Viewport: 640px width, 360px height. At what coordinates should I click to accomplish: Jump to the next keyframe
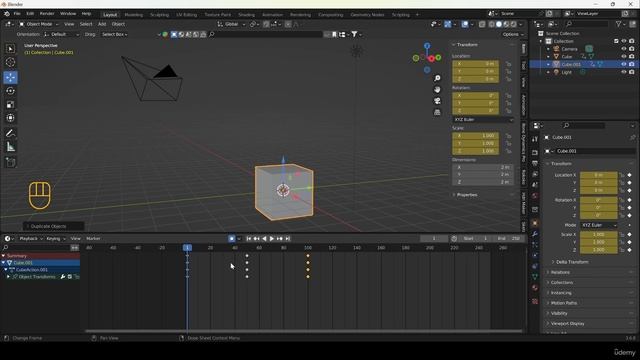point(280,239)
